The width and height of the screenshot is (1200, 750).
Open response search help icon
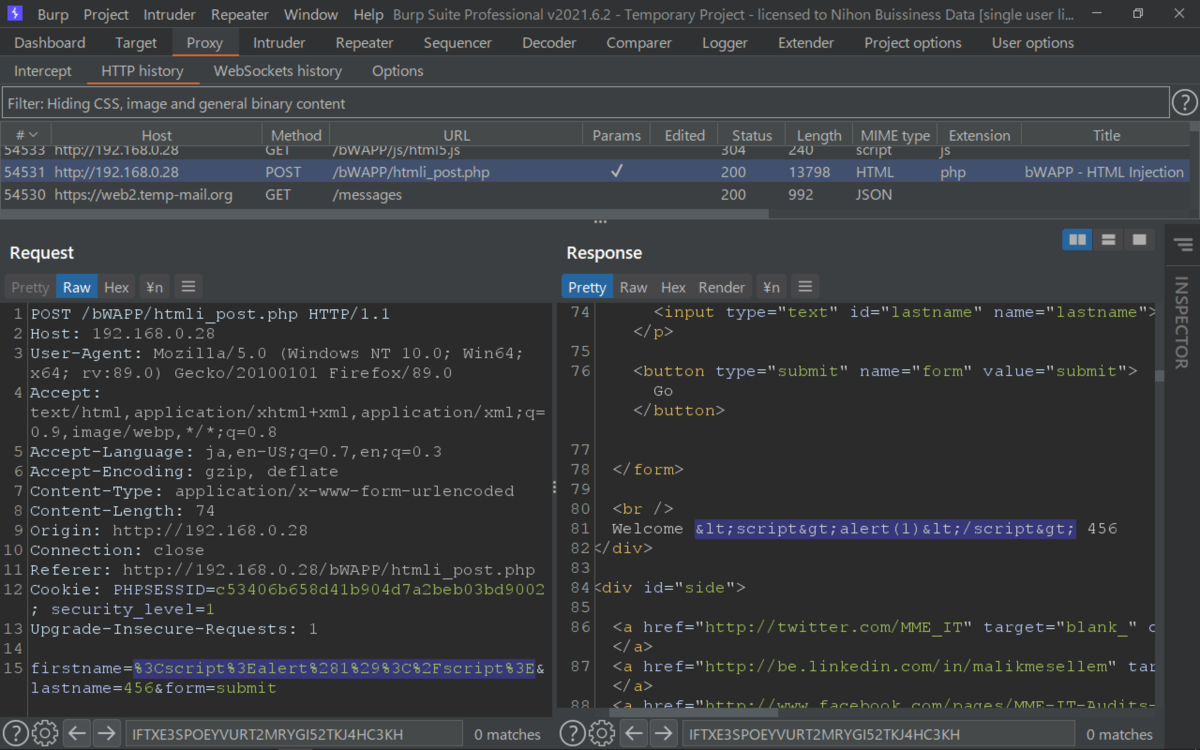click(572, 734)
